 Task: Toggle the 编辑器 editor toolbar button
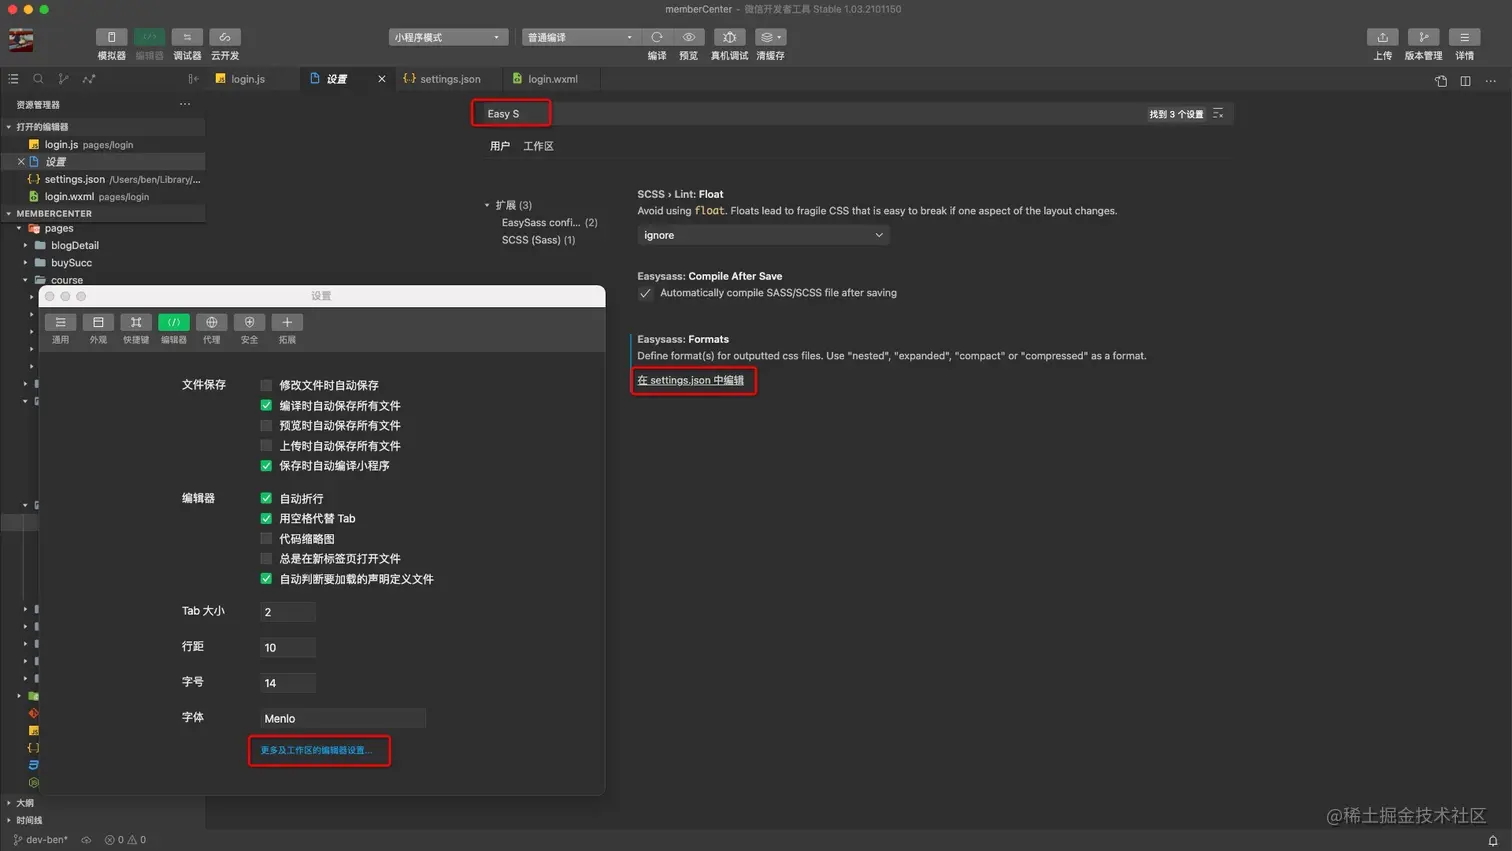pos(149,37)
